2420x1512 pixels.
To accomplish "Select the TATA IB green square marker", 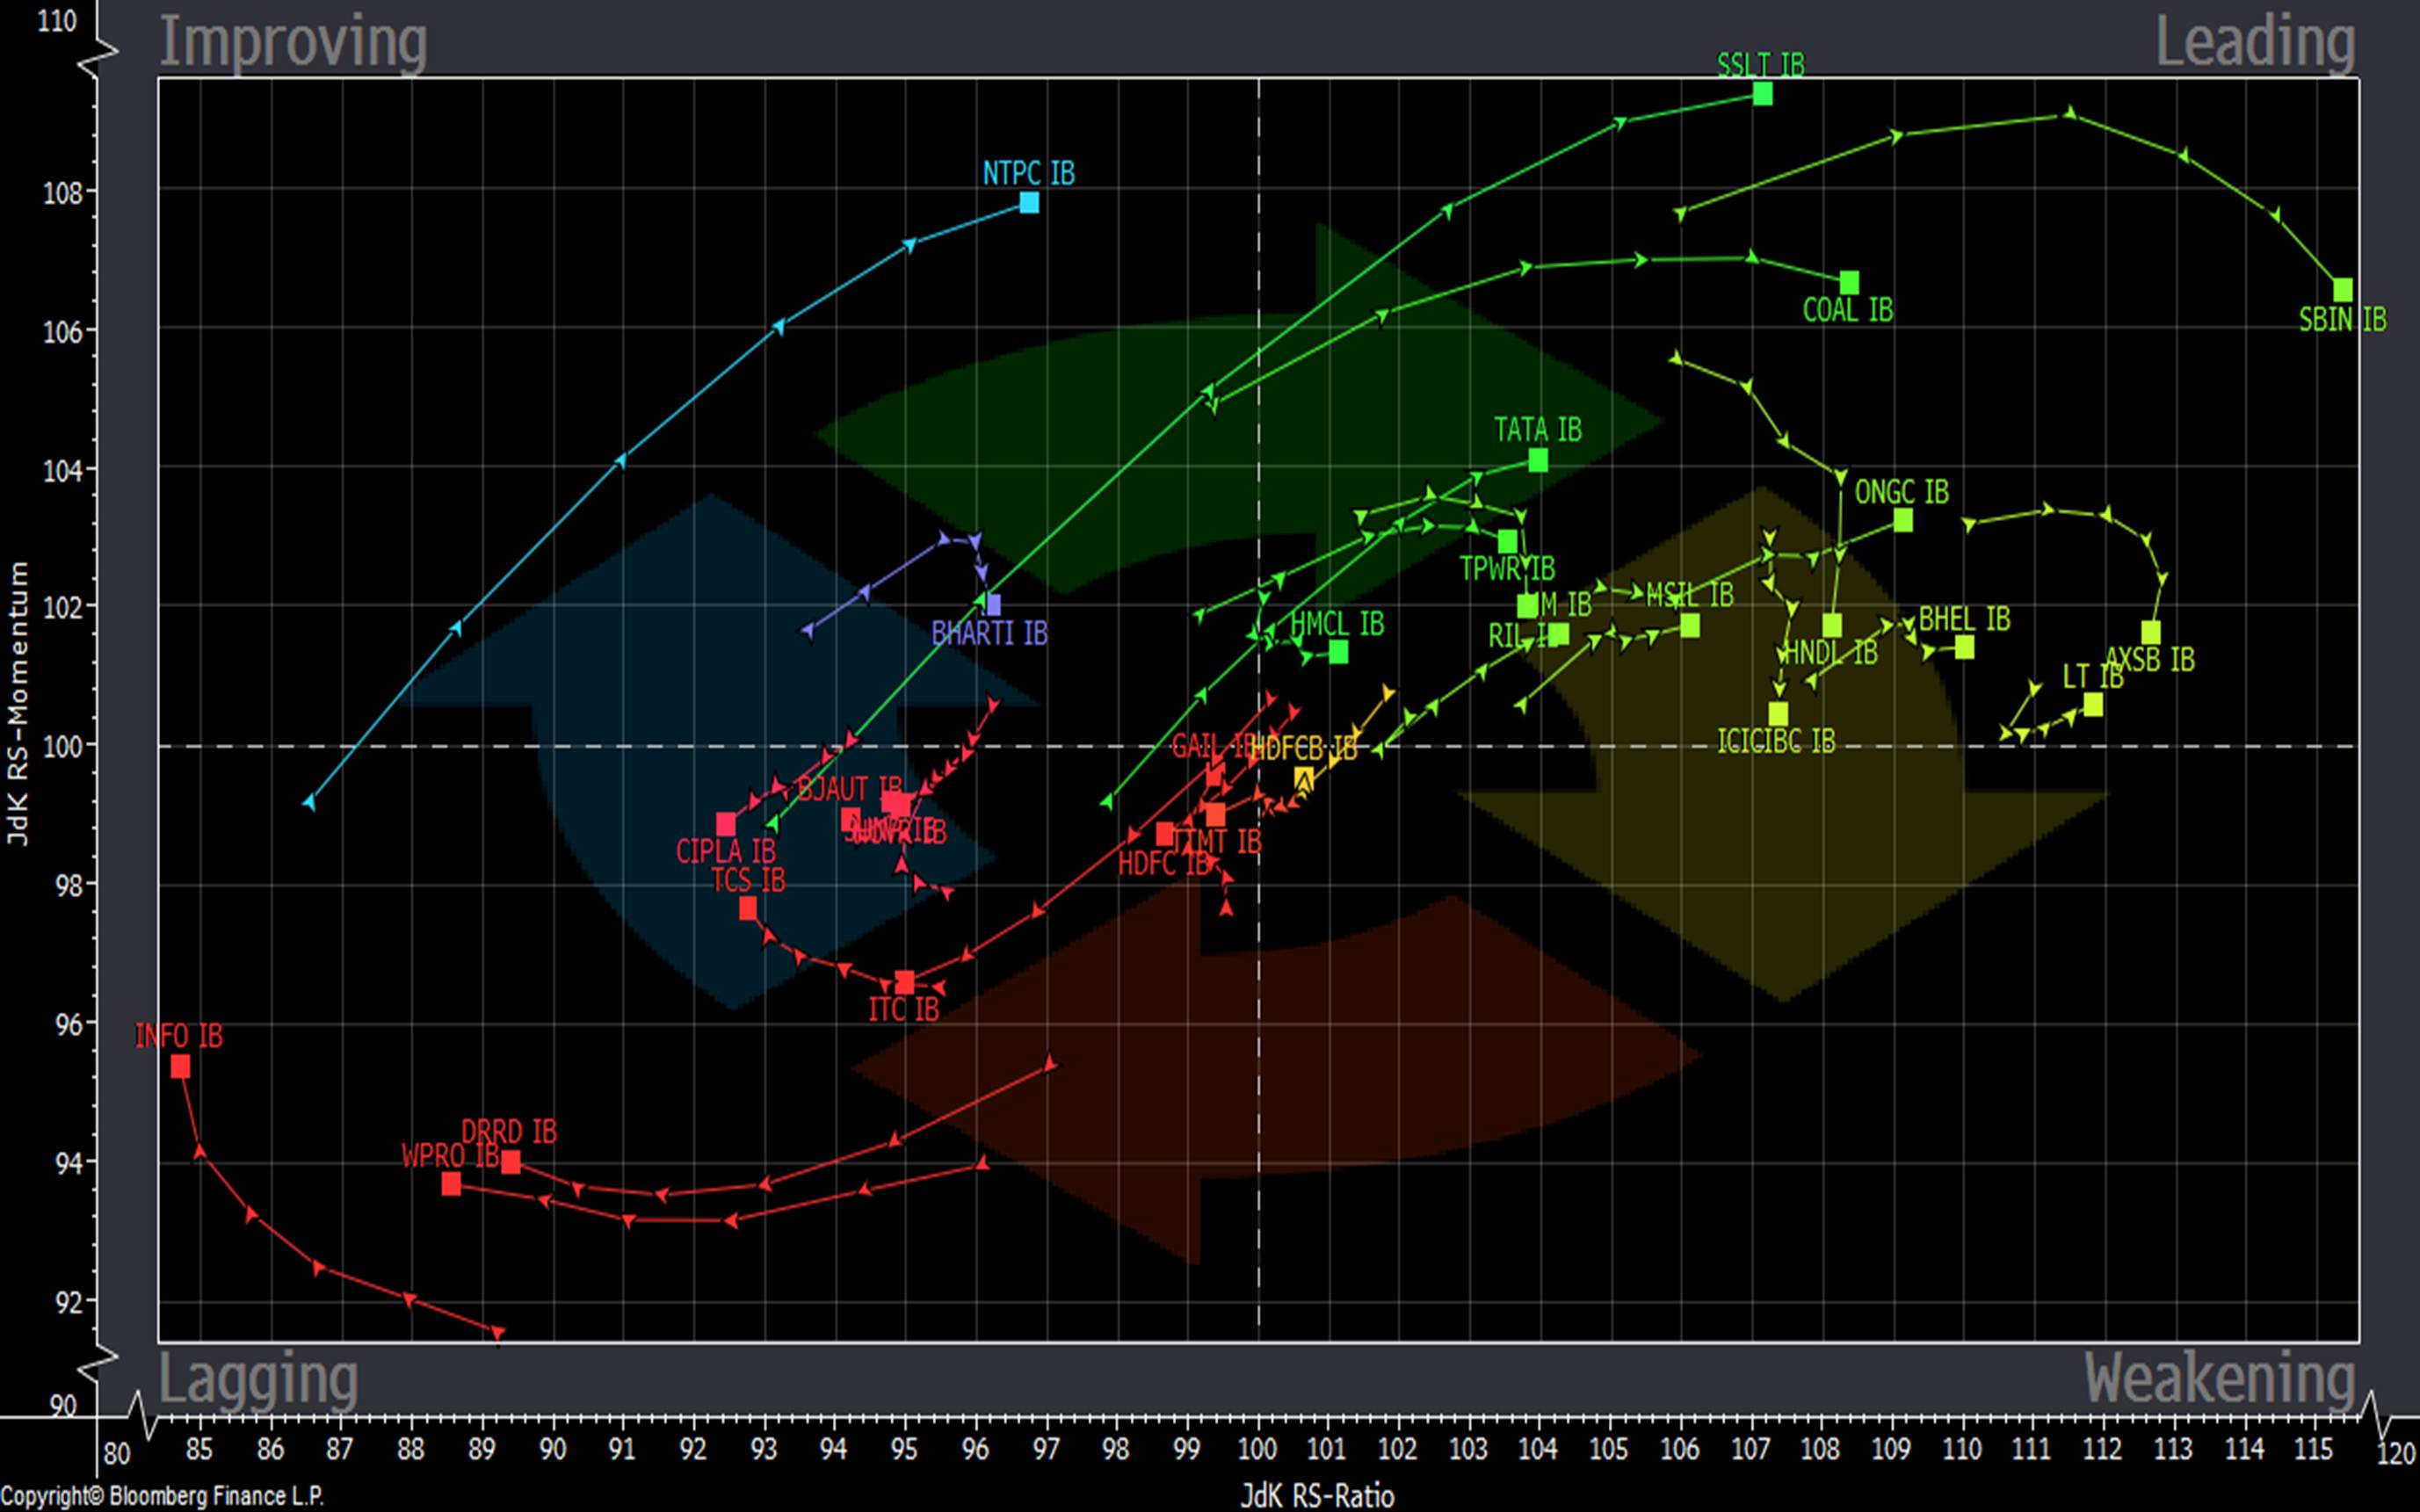I will click(1538, 460).
